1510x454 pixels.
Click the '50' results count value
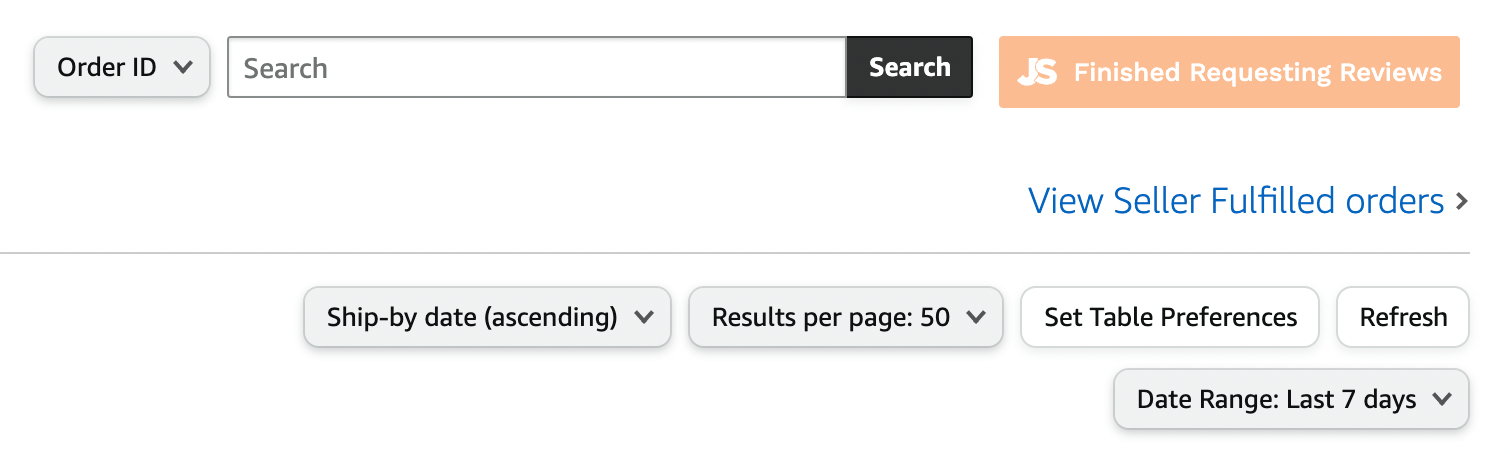935,317
